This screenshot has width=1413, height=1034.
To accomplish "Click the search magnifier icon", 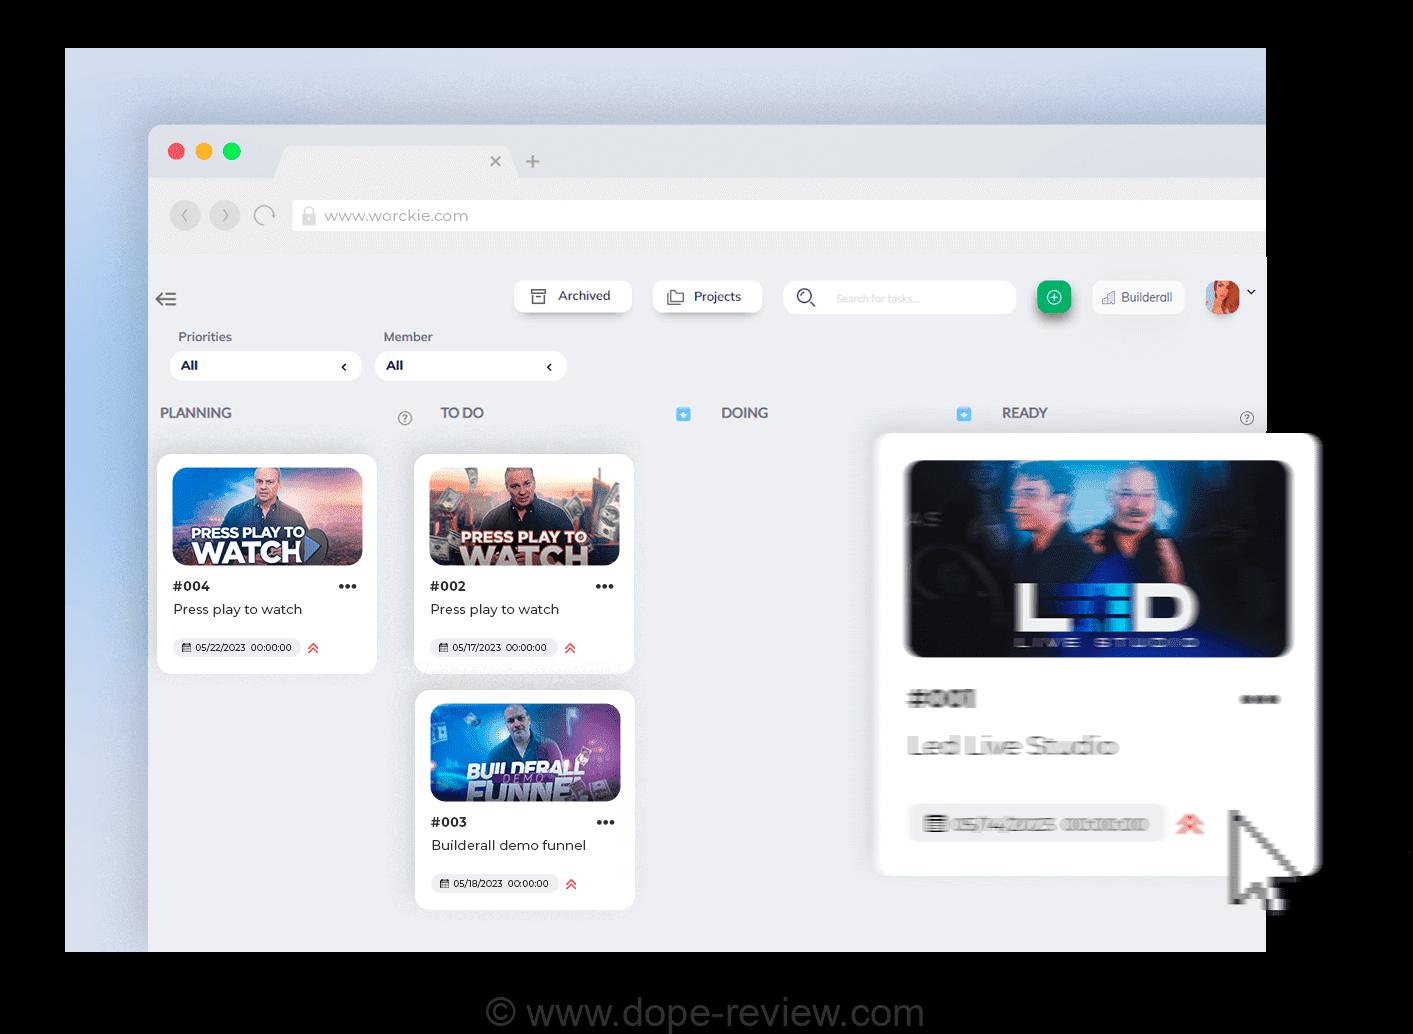I will pyautogui.click(x=805, y=297).
